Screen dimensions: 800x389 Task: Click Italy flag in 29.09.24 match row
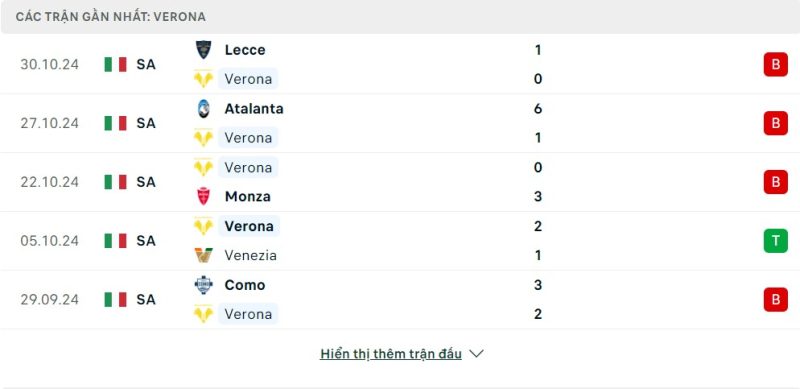[115, 300]
